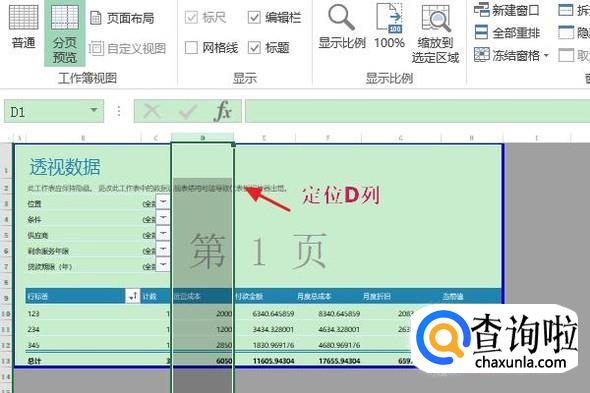Switch to 普通 normal view

coord(23,27)
